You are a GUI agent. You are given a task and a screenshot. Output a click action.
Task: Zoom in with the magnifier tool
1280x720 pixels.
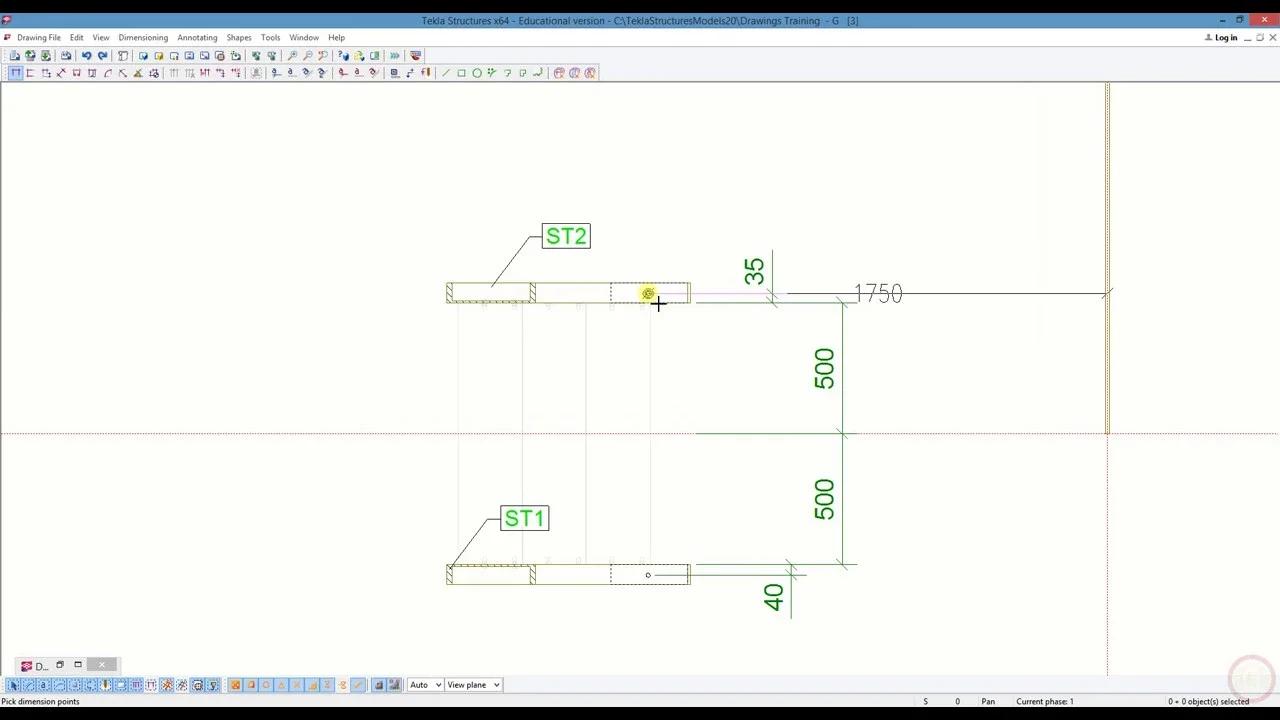coord(291,55)
